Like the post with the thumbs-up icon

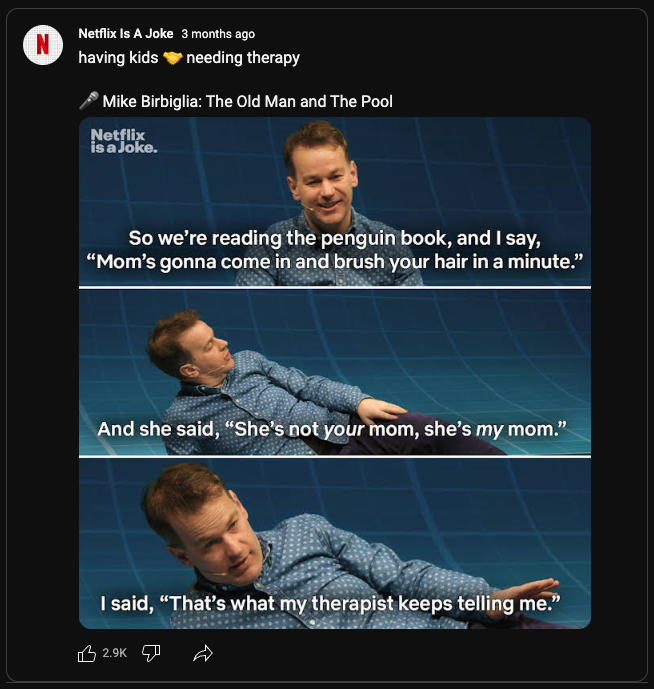(87, 653)
